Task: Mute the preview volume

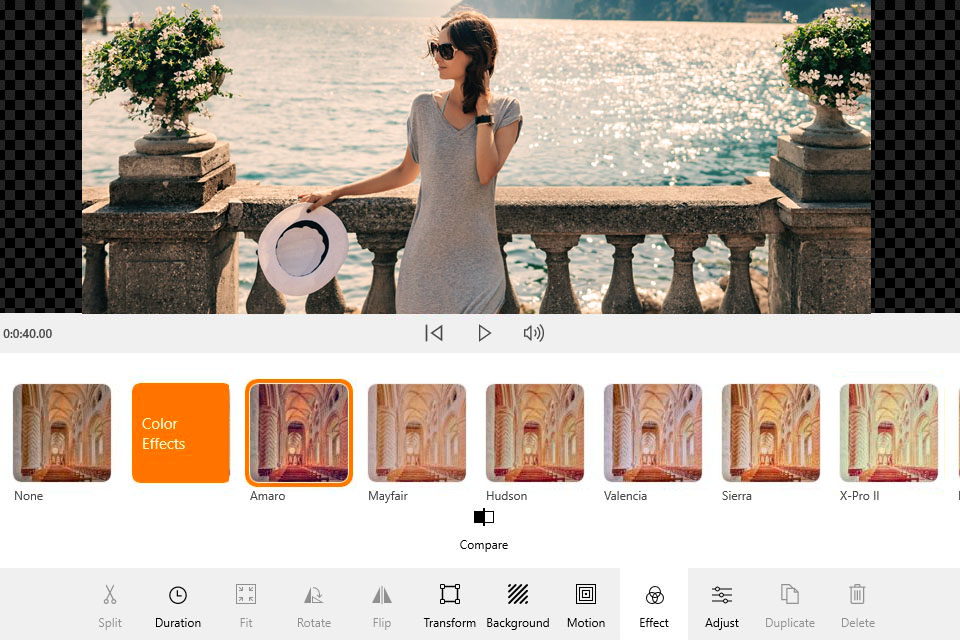Action: pyautogui.click(x=534, y=333)
